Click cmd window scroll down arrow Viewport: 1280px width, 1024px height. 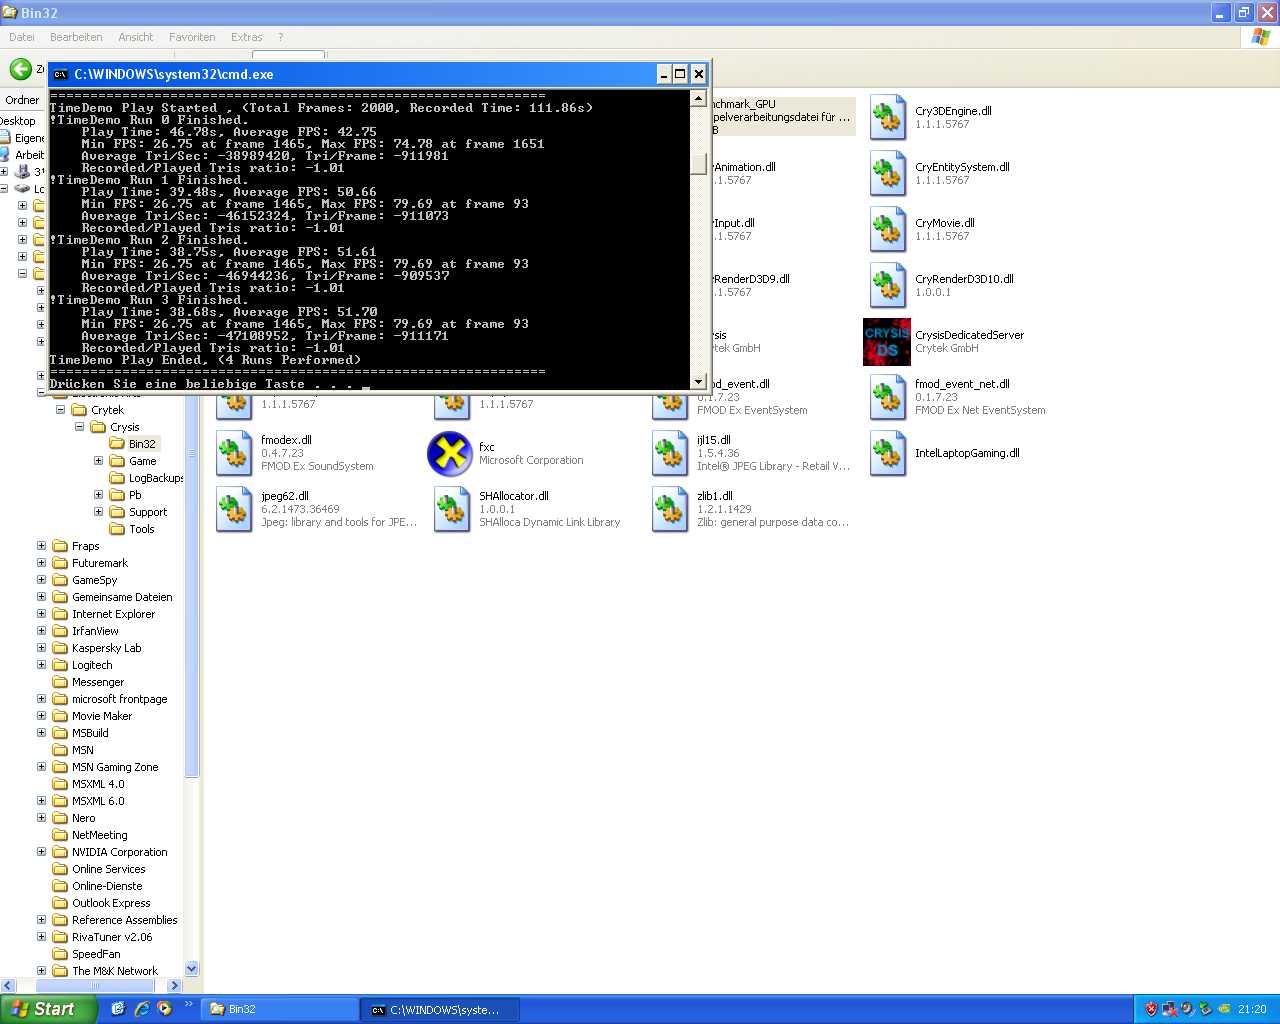699,381
